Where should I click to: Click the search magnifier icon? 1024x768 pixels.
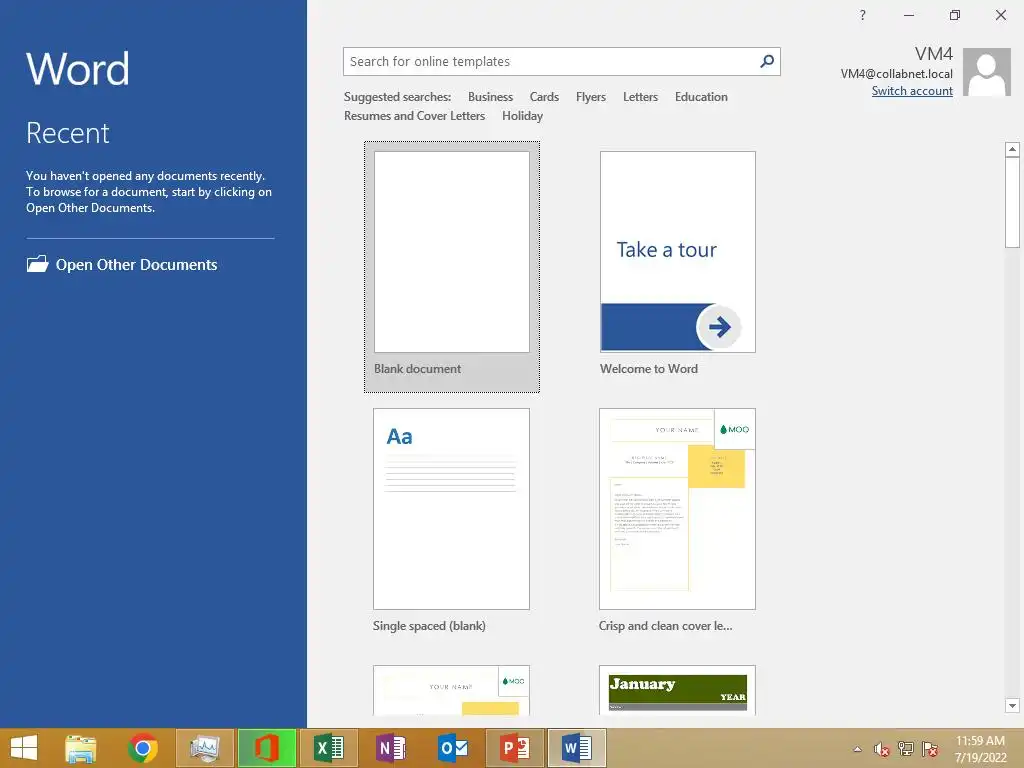[x=767, y=61]
